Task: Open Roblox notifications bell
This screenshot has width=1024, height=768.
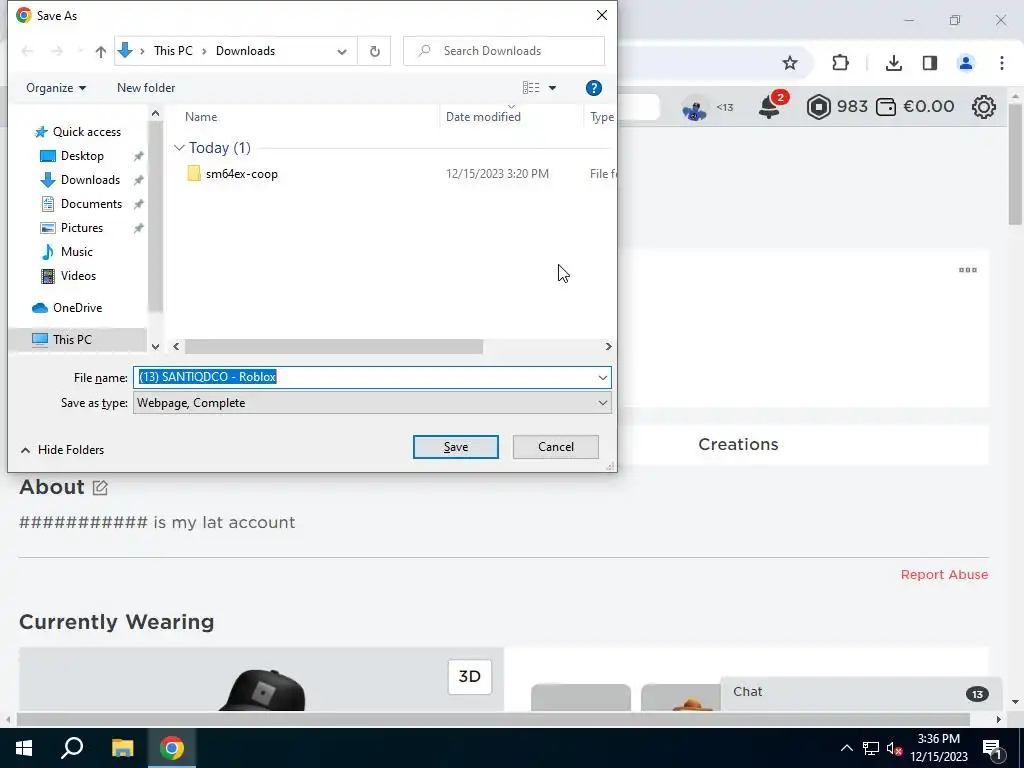Action: point(771,106)
